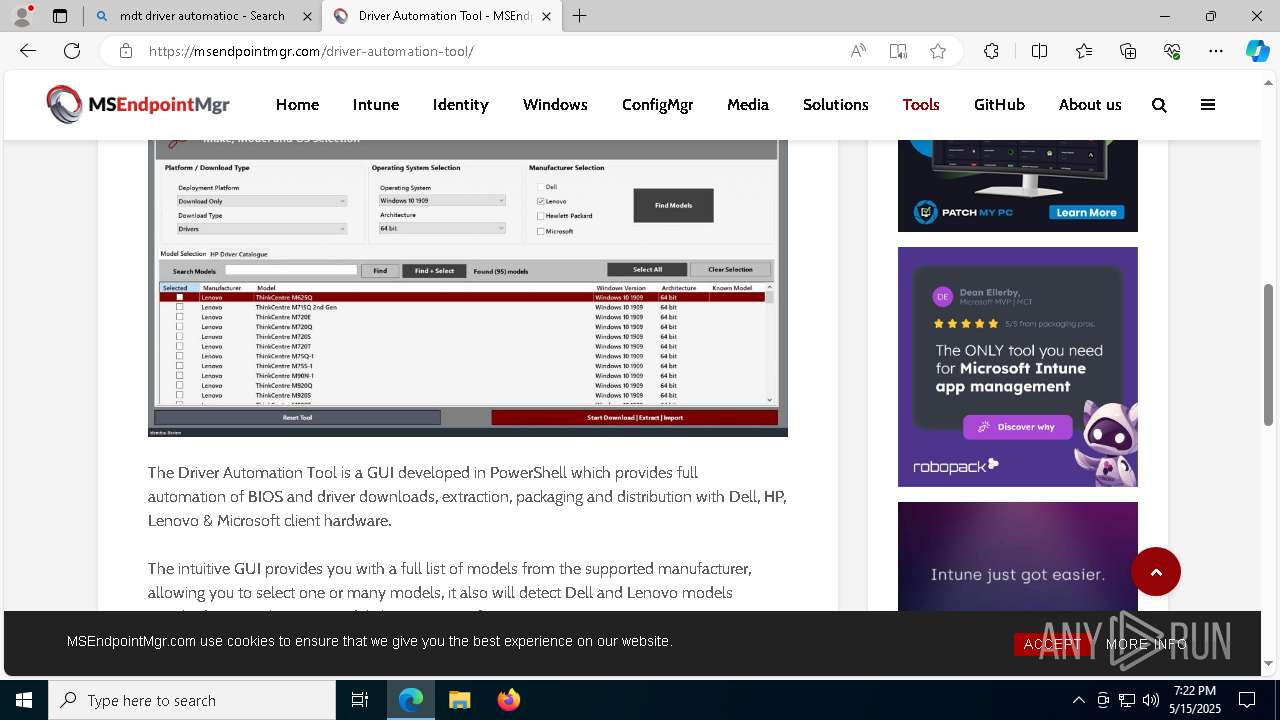
Task: Open the Intune just got easier ad
Action: (1017, 556)
